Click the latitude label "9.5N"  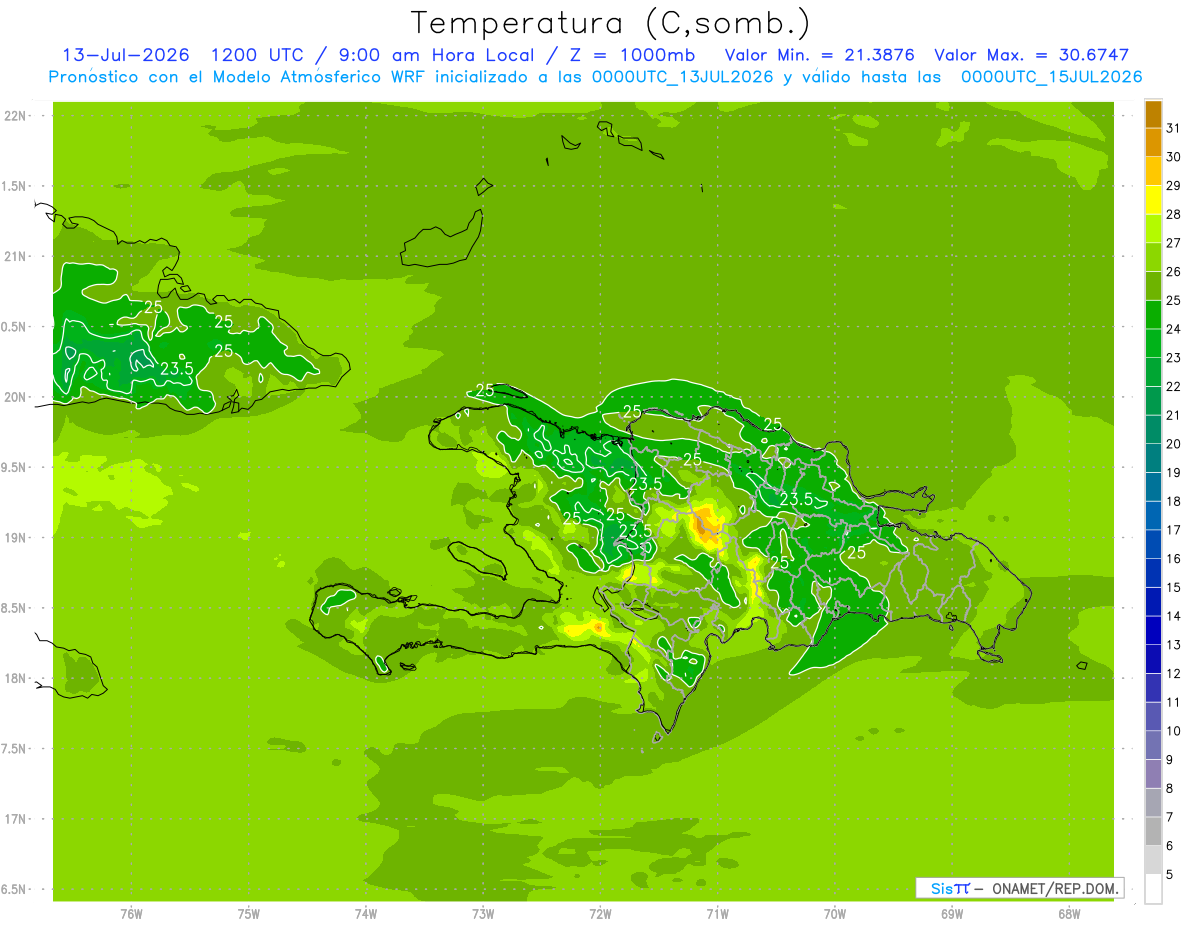[x=15, y=468]
